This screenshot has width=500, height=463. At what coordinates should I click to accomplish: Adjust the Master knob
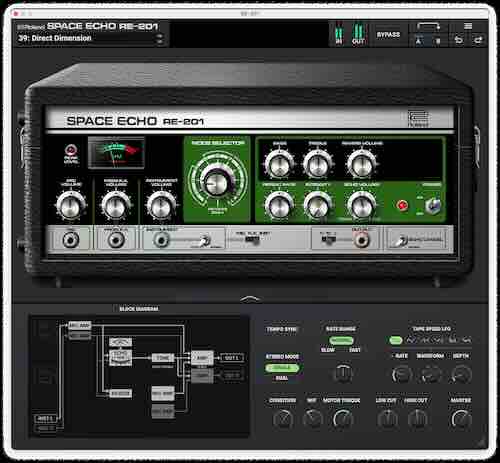[x=461, y=419]
